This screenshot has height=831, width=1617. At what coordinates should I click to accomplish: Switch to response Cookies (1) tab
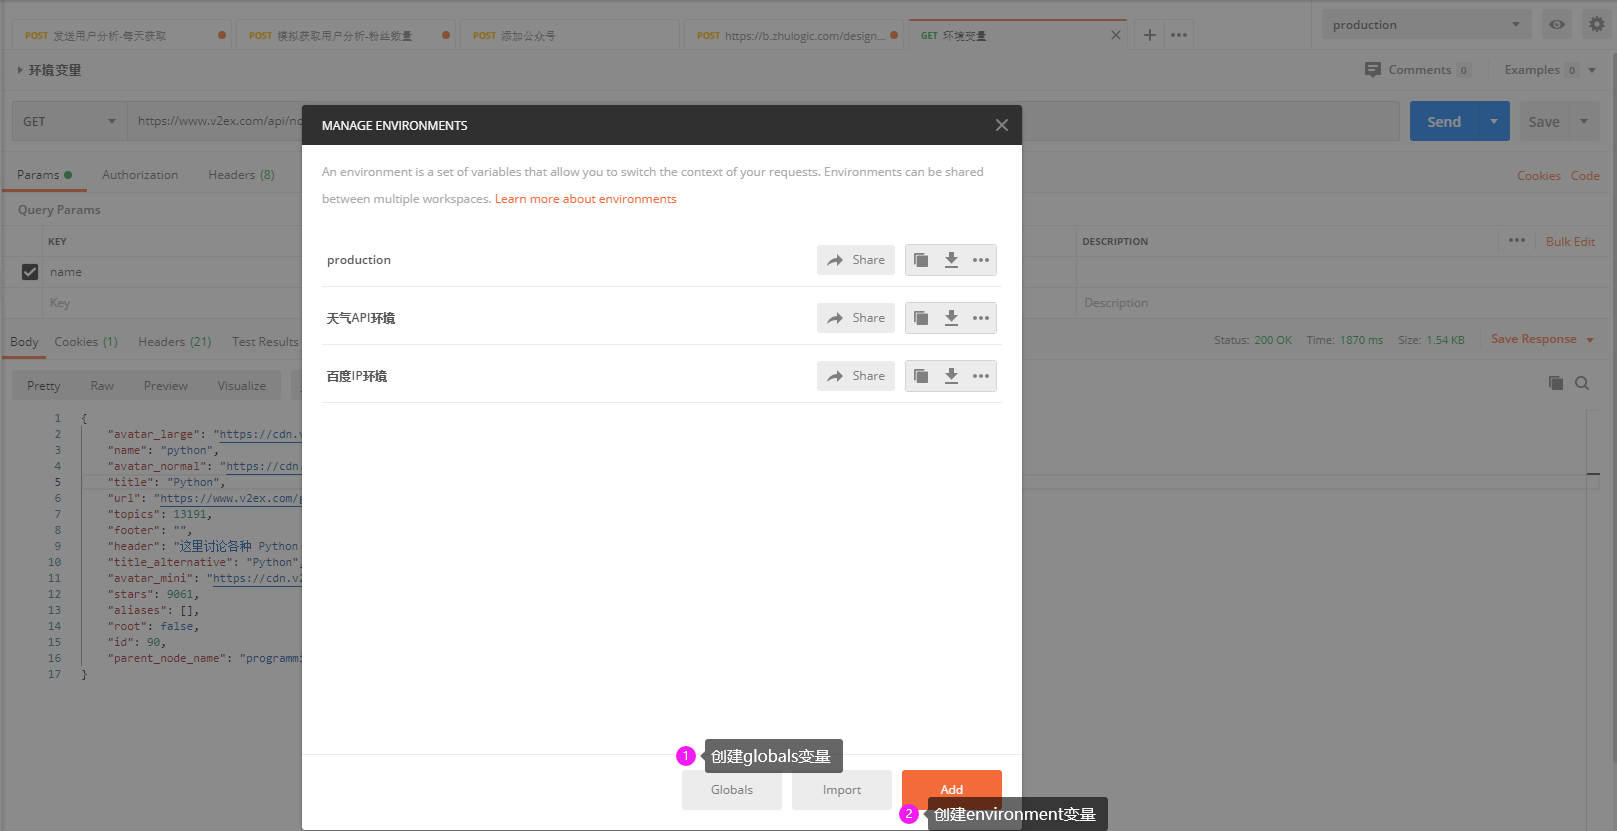[86, 342]
